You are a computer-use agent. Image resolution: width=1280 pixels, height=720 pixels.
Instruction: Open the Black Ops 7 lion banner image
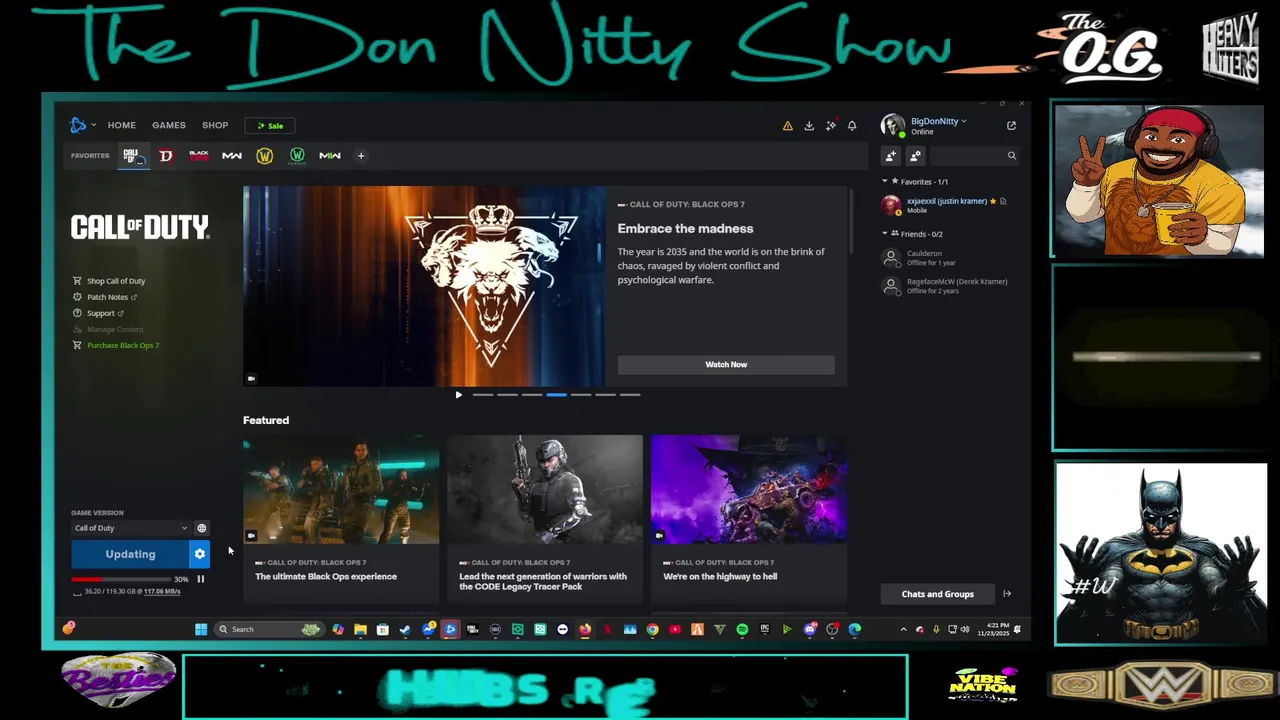425,286
